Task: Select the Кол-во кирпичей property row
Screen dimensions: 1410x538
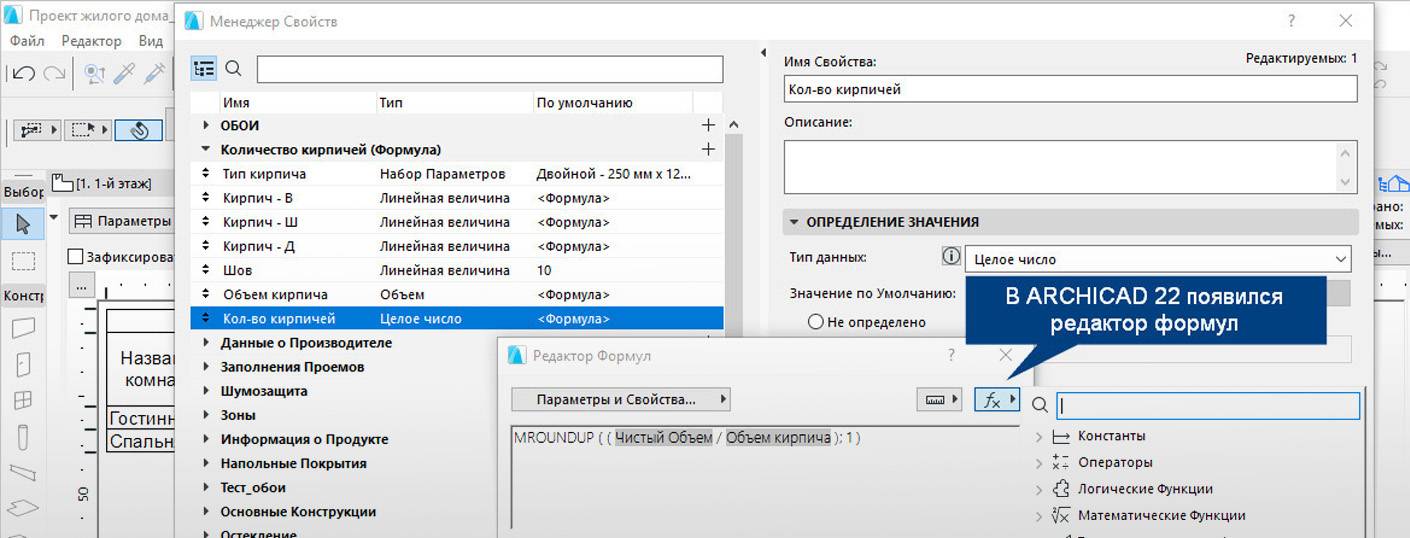Action: coord(456,318)
